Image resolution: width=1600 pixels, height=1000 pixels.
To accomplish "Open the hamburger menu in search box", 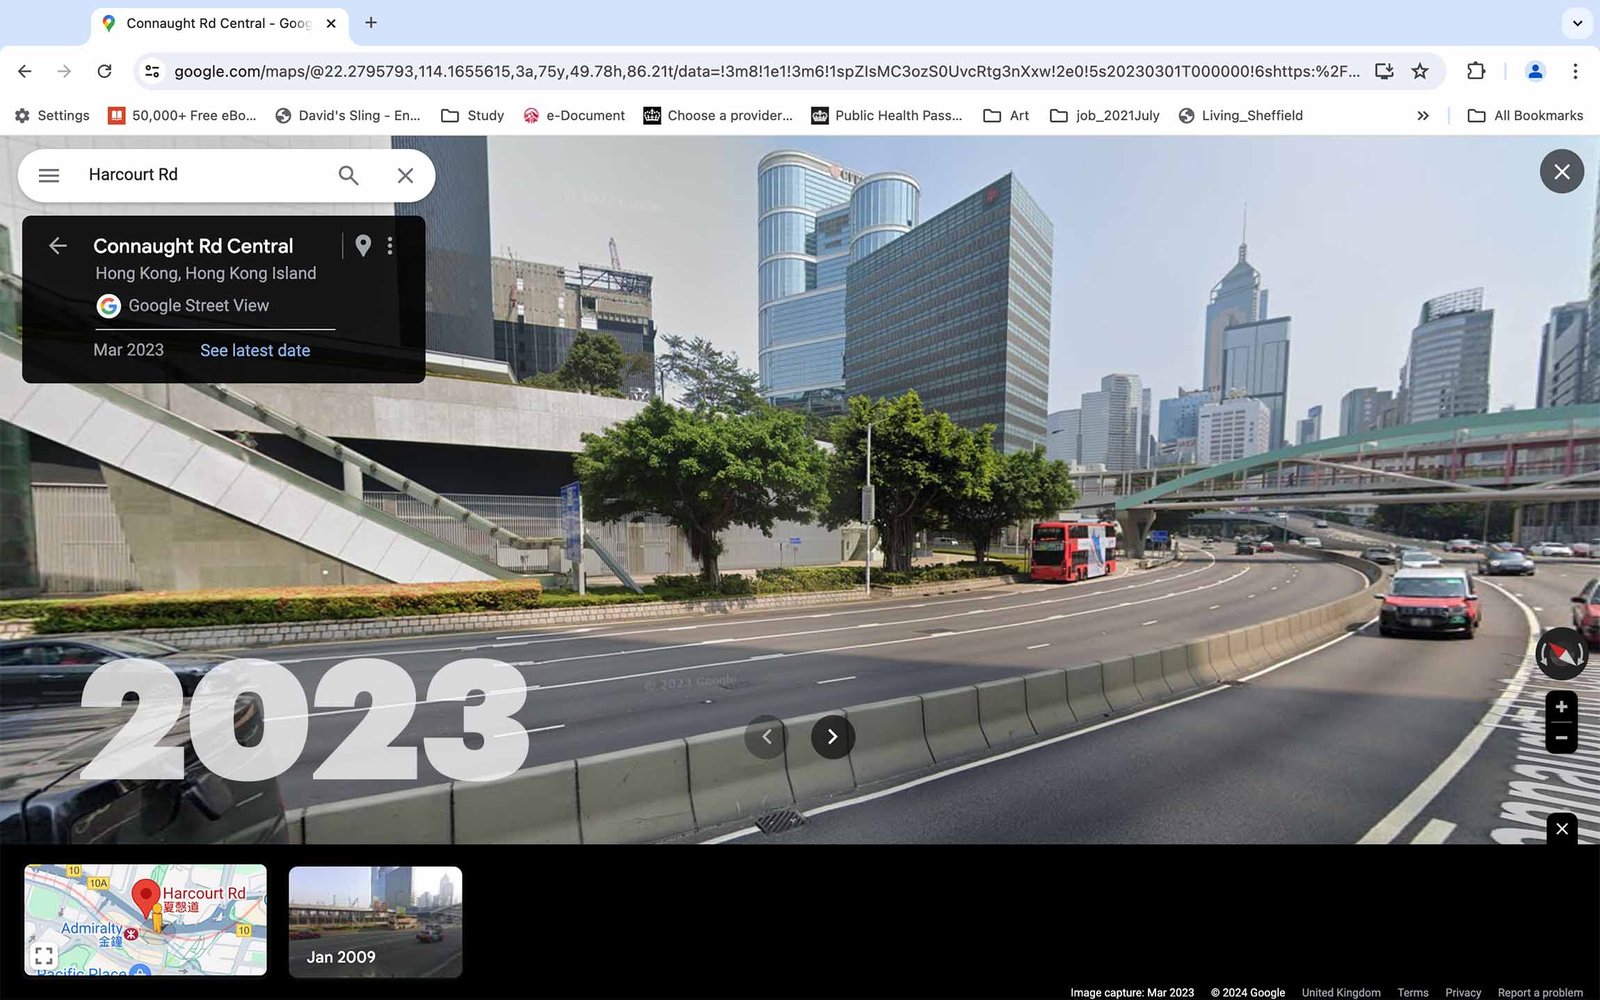I will [49, 175].
